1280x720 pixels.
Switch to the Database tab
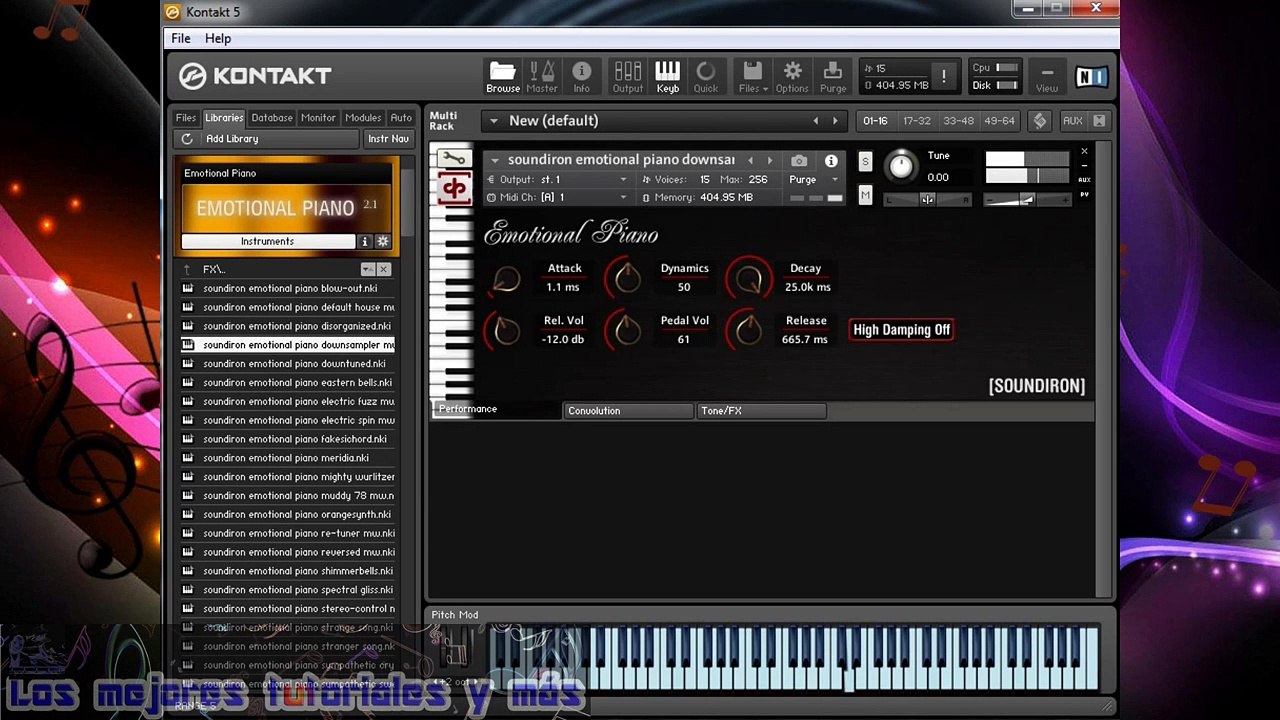[x=272, y=118]
